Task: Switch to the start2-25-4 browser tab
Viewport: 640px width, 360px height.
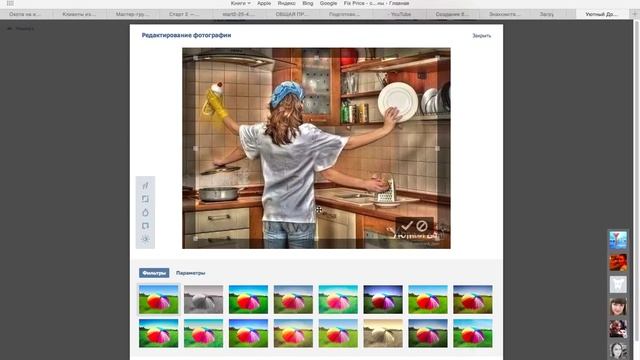Action: pos(239,14)
